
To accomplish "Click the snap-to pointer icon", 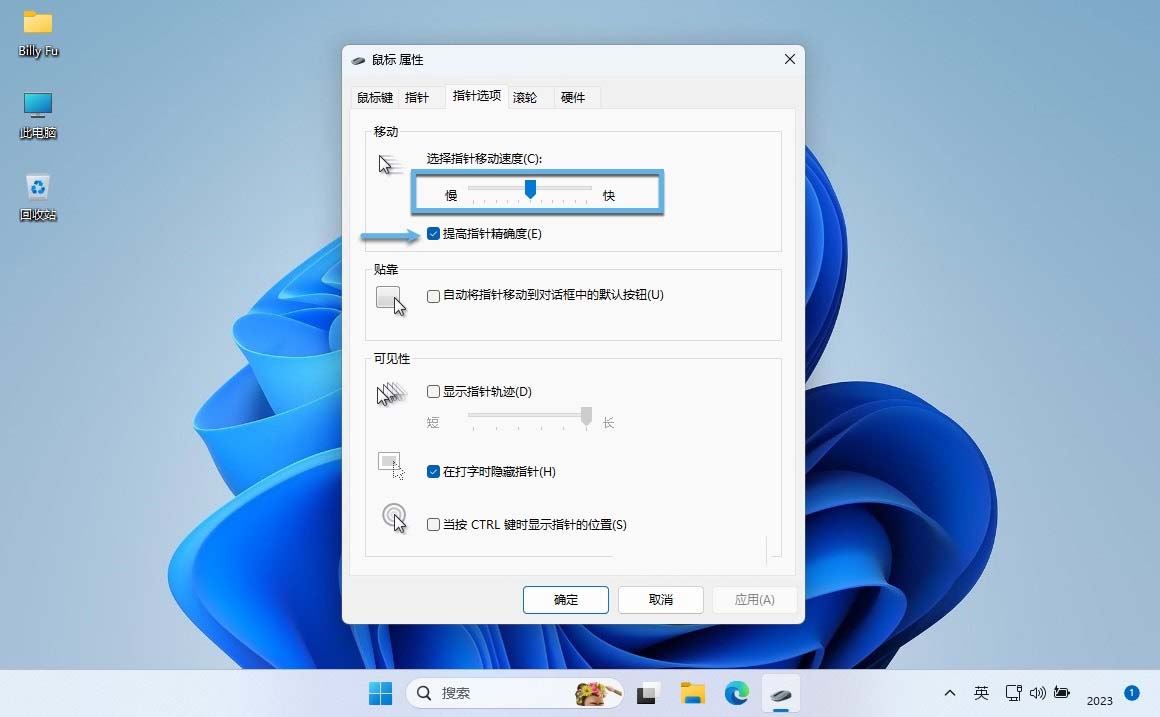I will click(x=390, y=298).
